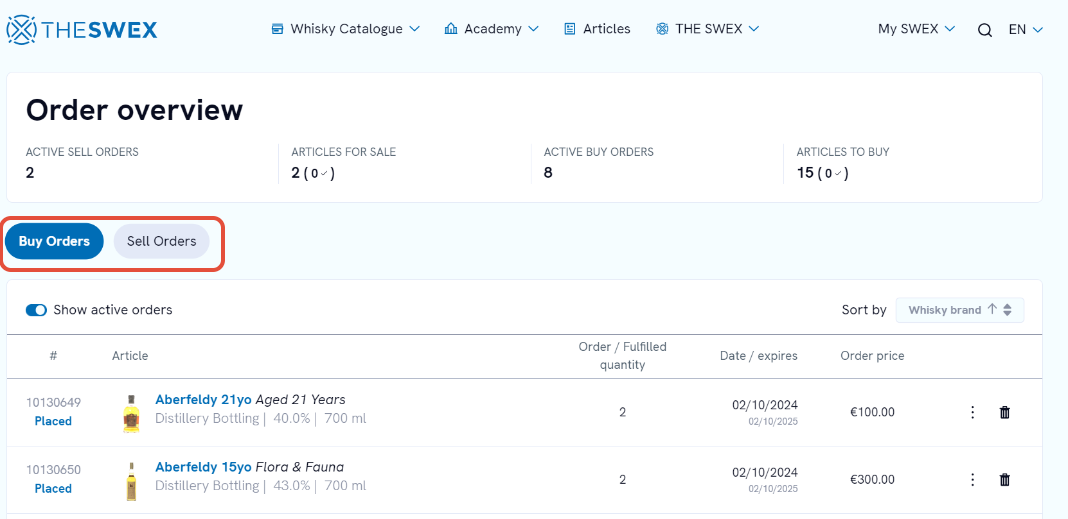The image size is (1068, 519).
Task: Click the €300.00 order price
Action: click(873, 479)
